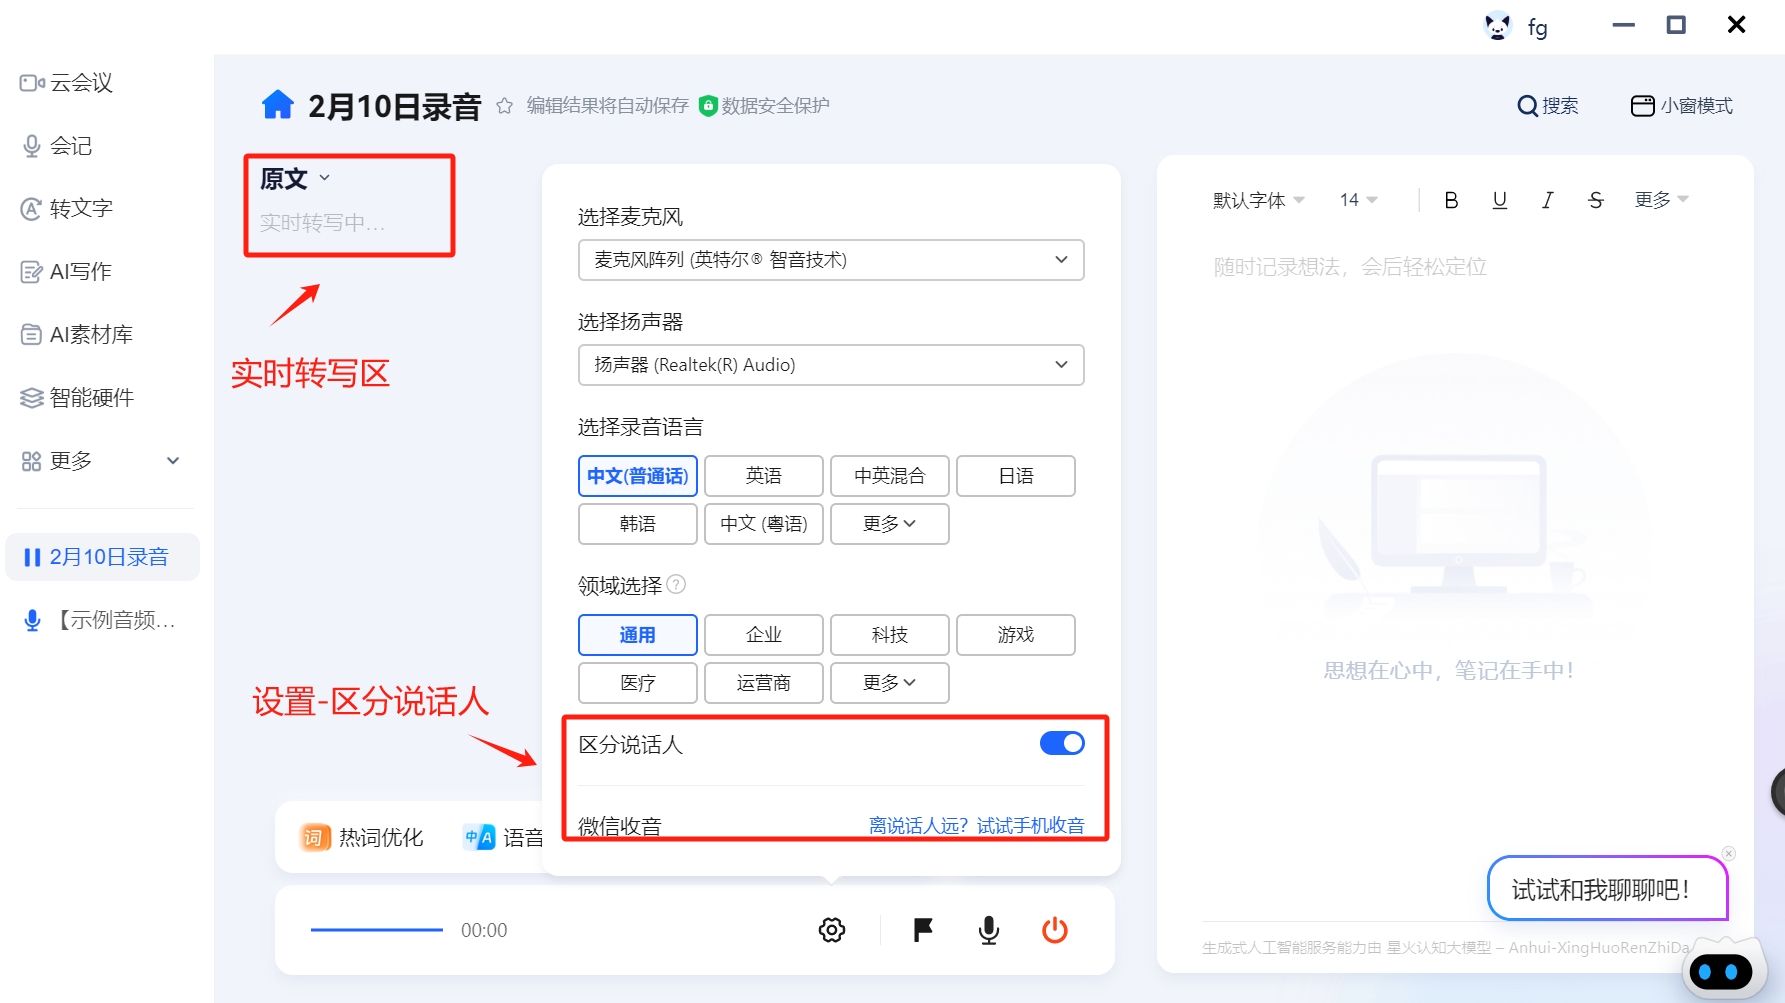The height and width of the screenshot is (1003, 1785).
Task: Go to 转文字 section
Action: coord(67,208)
